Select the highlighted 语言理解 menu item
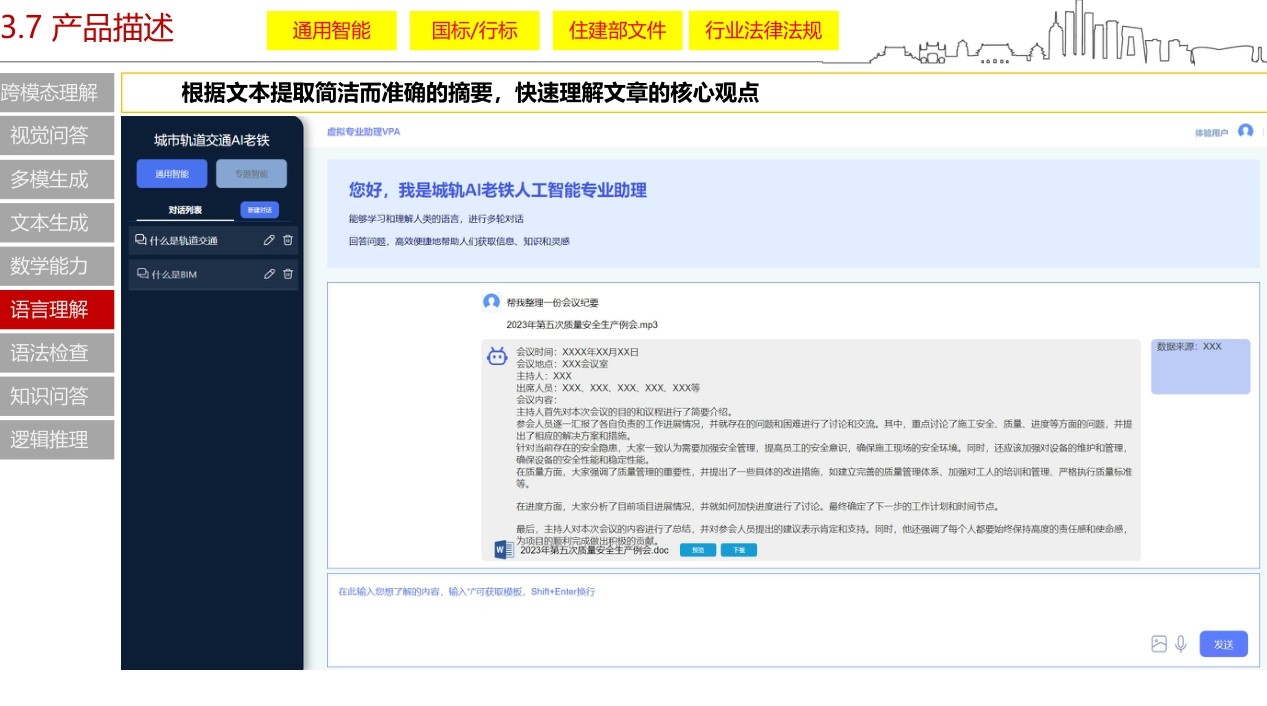The image size is (1267, 706). [57, 309]
